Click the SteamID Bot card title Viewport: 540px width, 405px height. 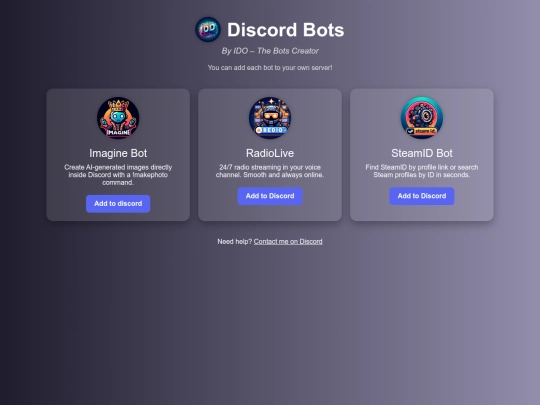[422, 153]
